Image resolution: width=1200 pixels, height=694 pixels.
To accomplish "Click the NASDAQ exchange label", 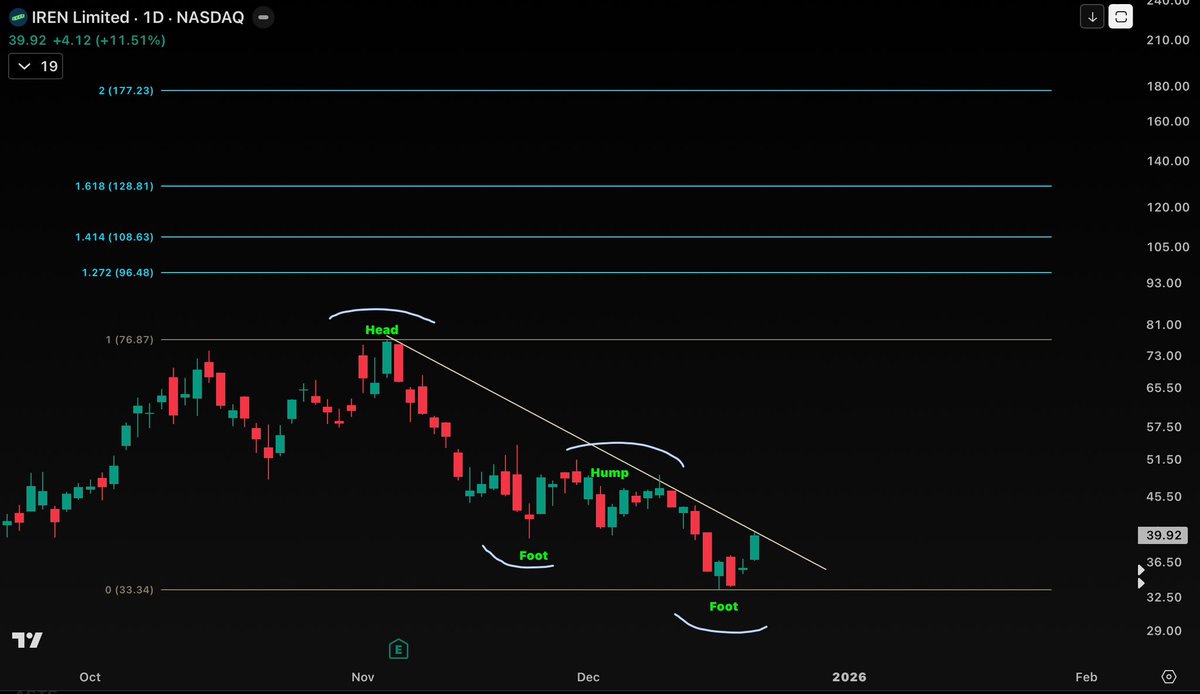I will 208,18.
